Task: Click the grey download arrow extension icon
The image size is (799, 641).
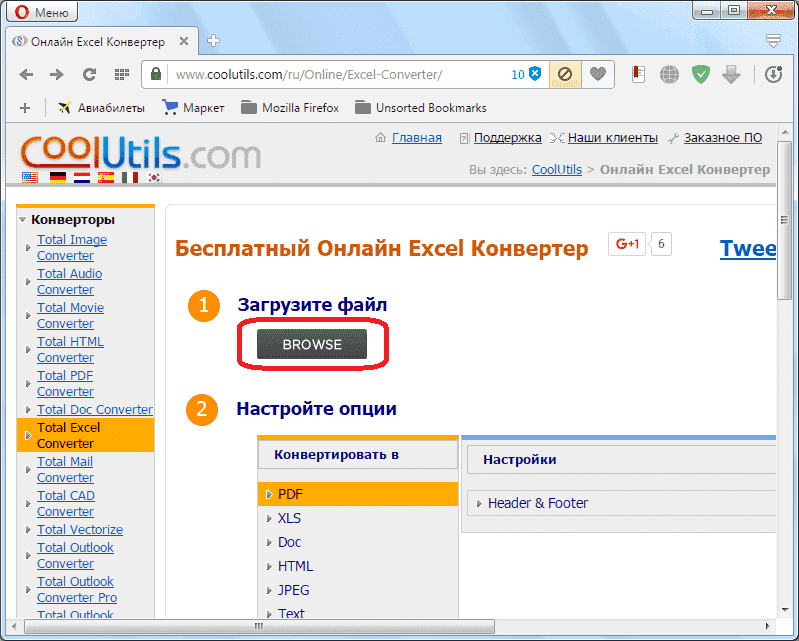Action: click(731, 75)
